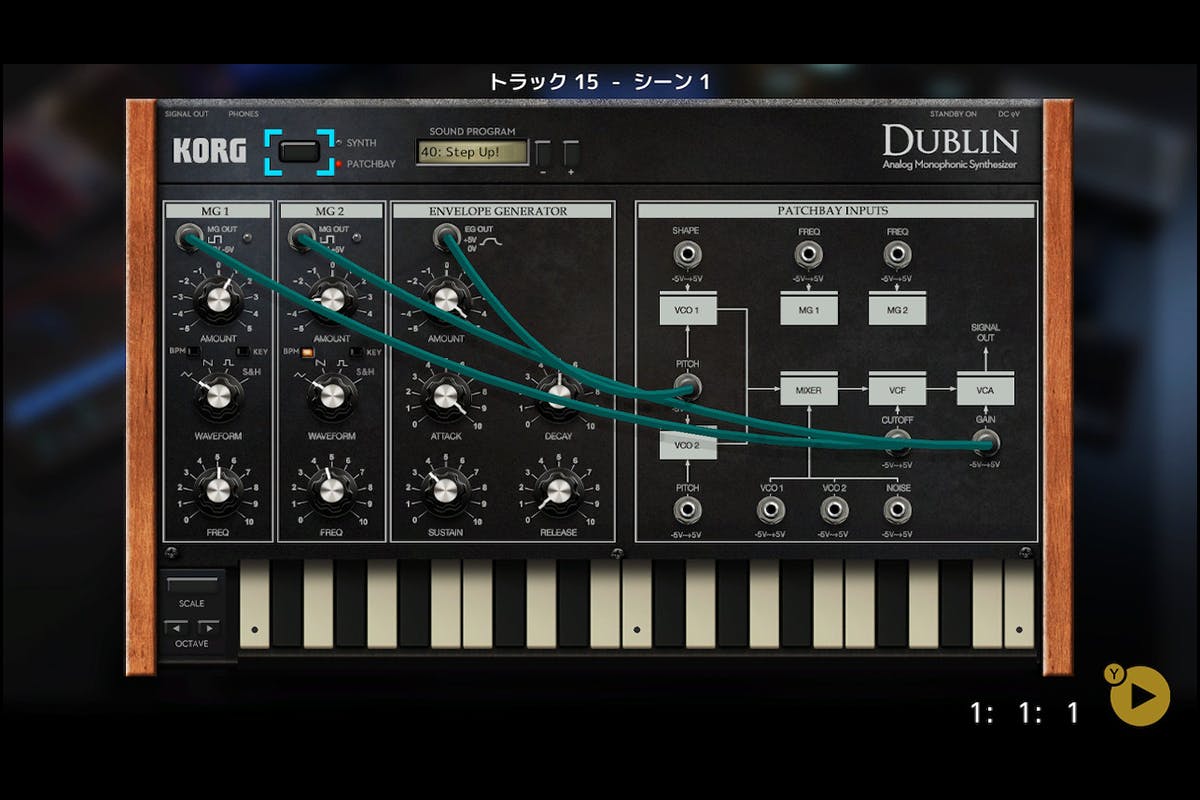1200x800 pixels.
Task: Step to the next sound program with plus
Action: [x=571, y=154]
